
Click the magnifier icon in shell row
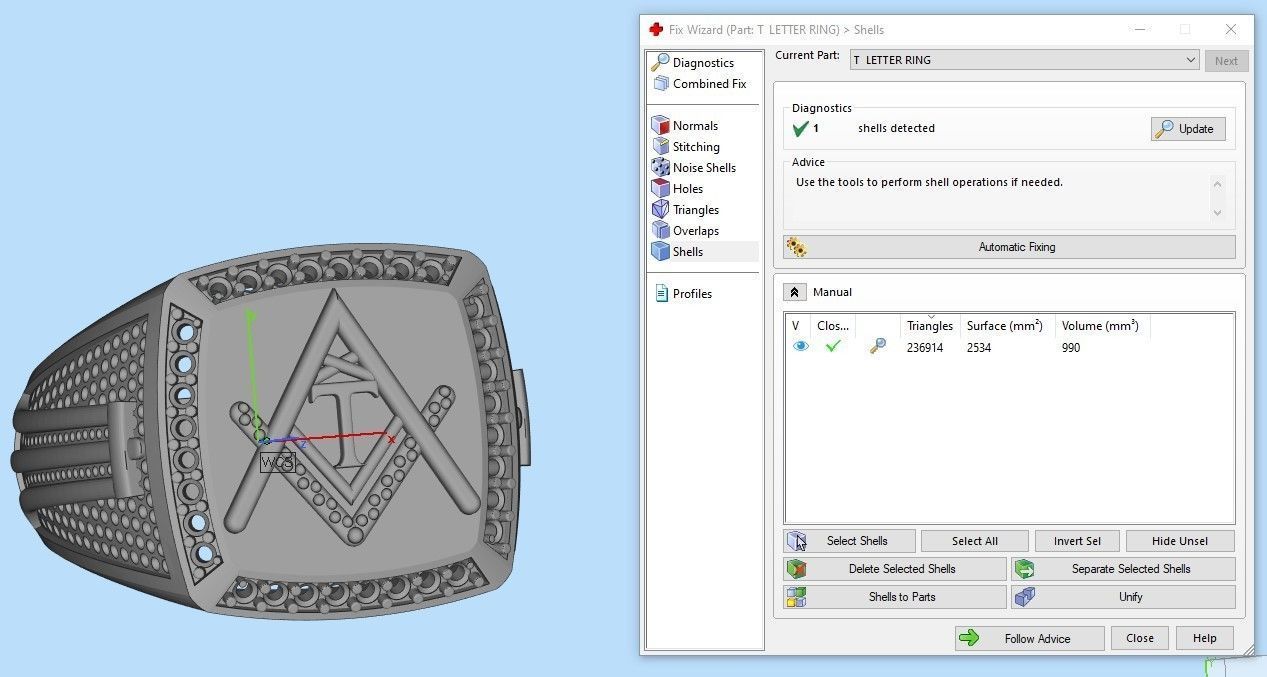click(x=877, y=346)
